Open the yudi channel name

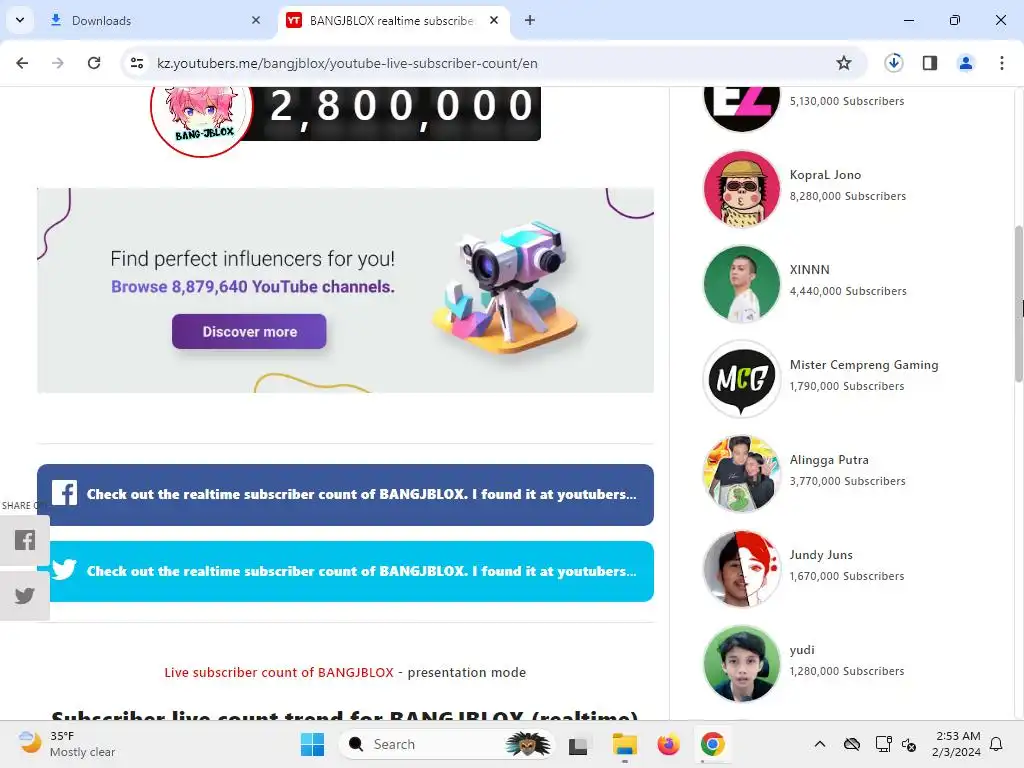[802, 650]
